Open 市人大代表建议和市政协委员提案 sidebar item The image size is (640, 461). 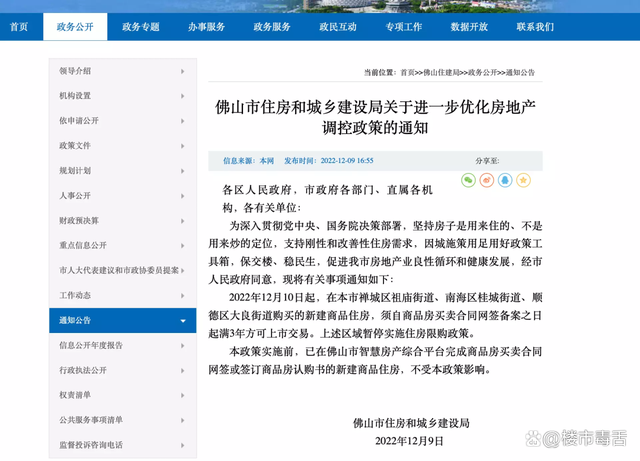tap(122, 270)
